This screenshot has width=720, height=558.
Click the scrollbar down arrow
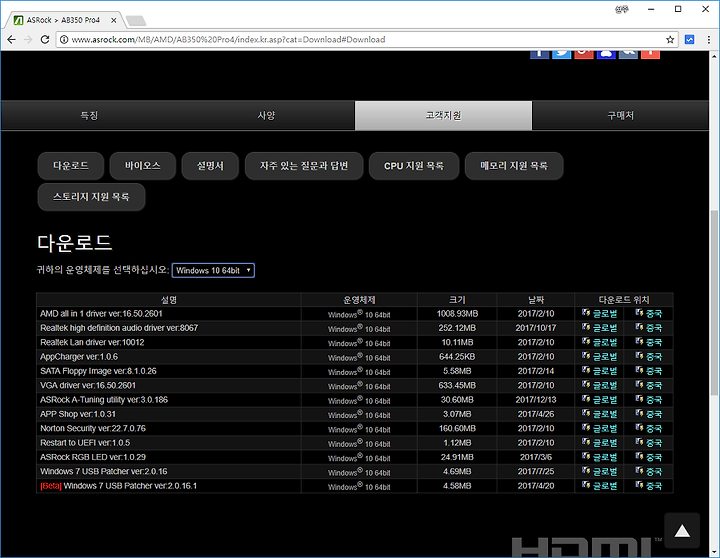714,552
